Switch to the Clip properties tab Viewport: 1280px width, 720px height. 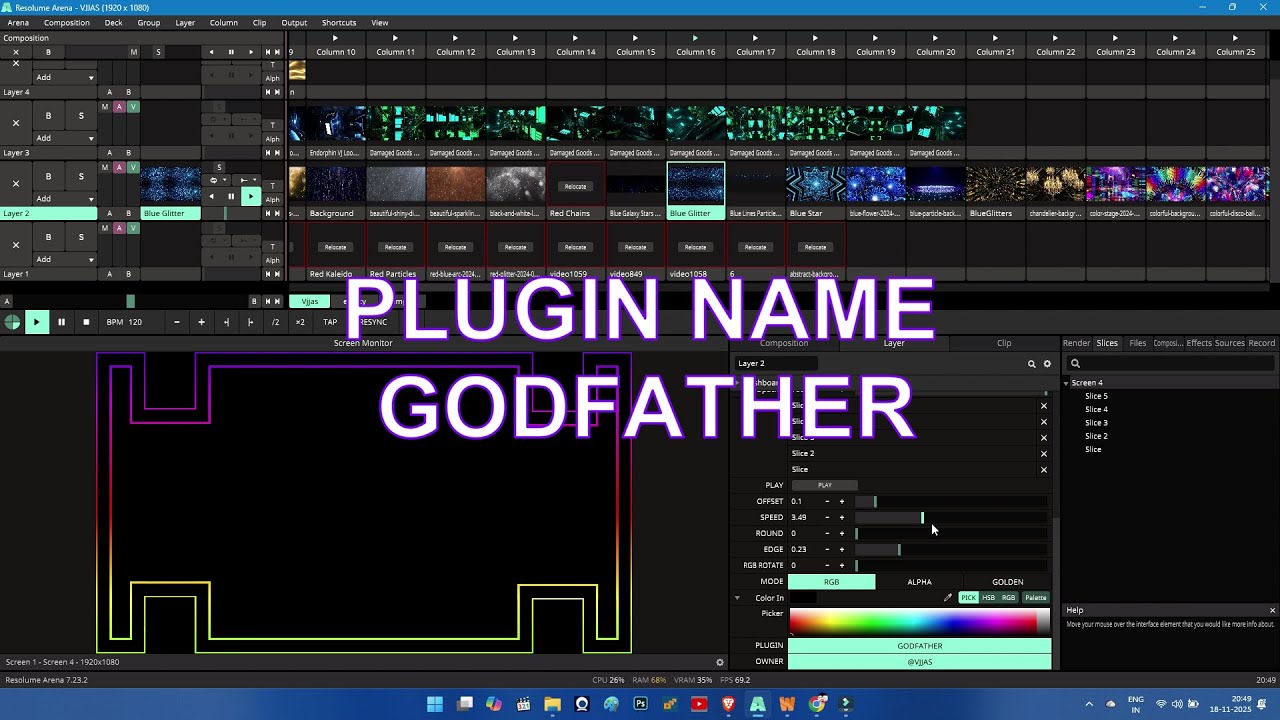1004,343
